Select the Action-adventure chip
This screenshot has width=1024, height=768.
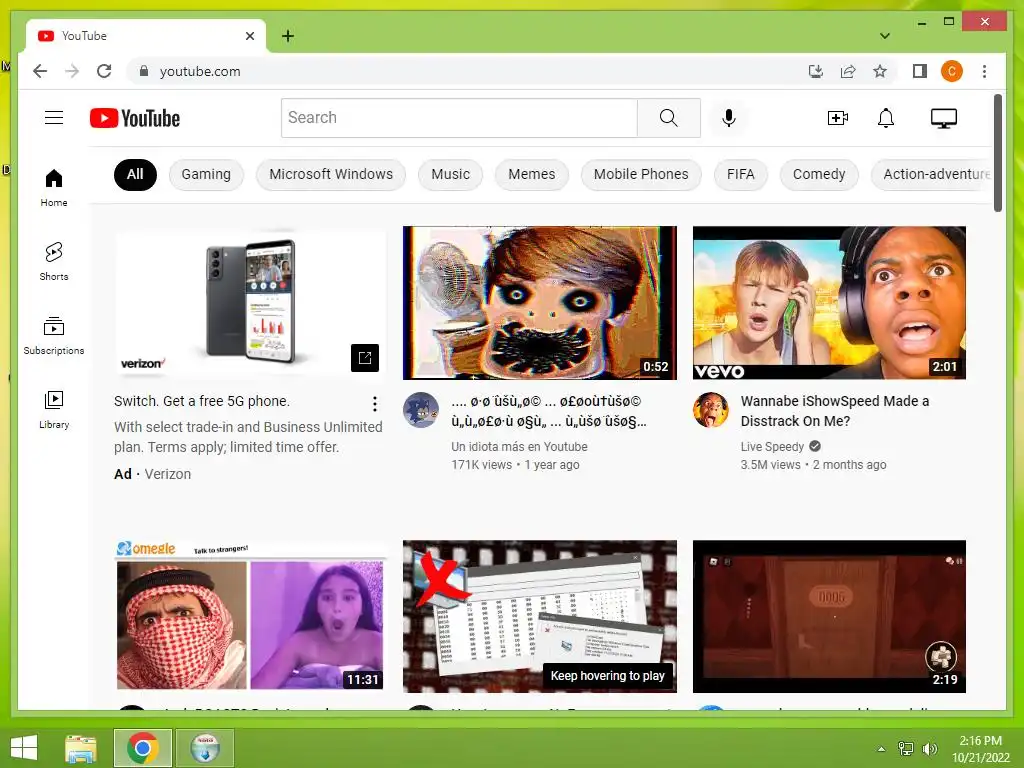tap(934, 174)
